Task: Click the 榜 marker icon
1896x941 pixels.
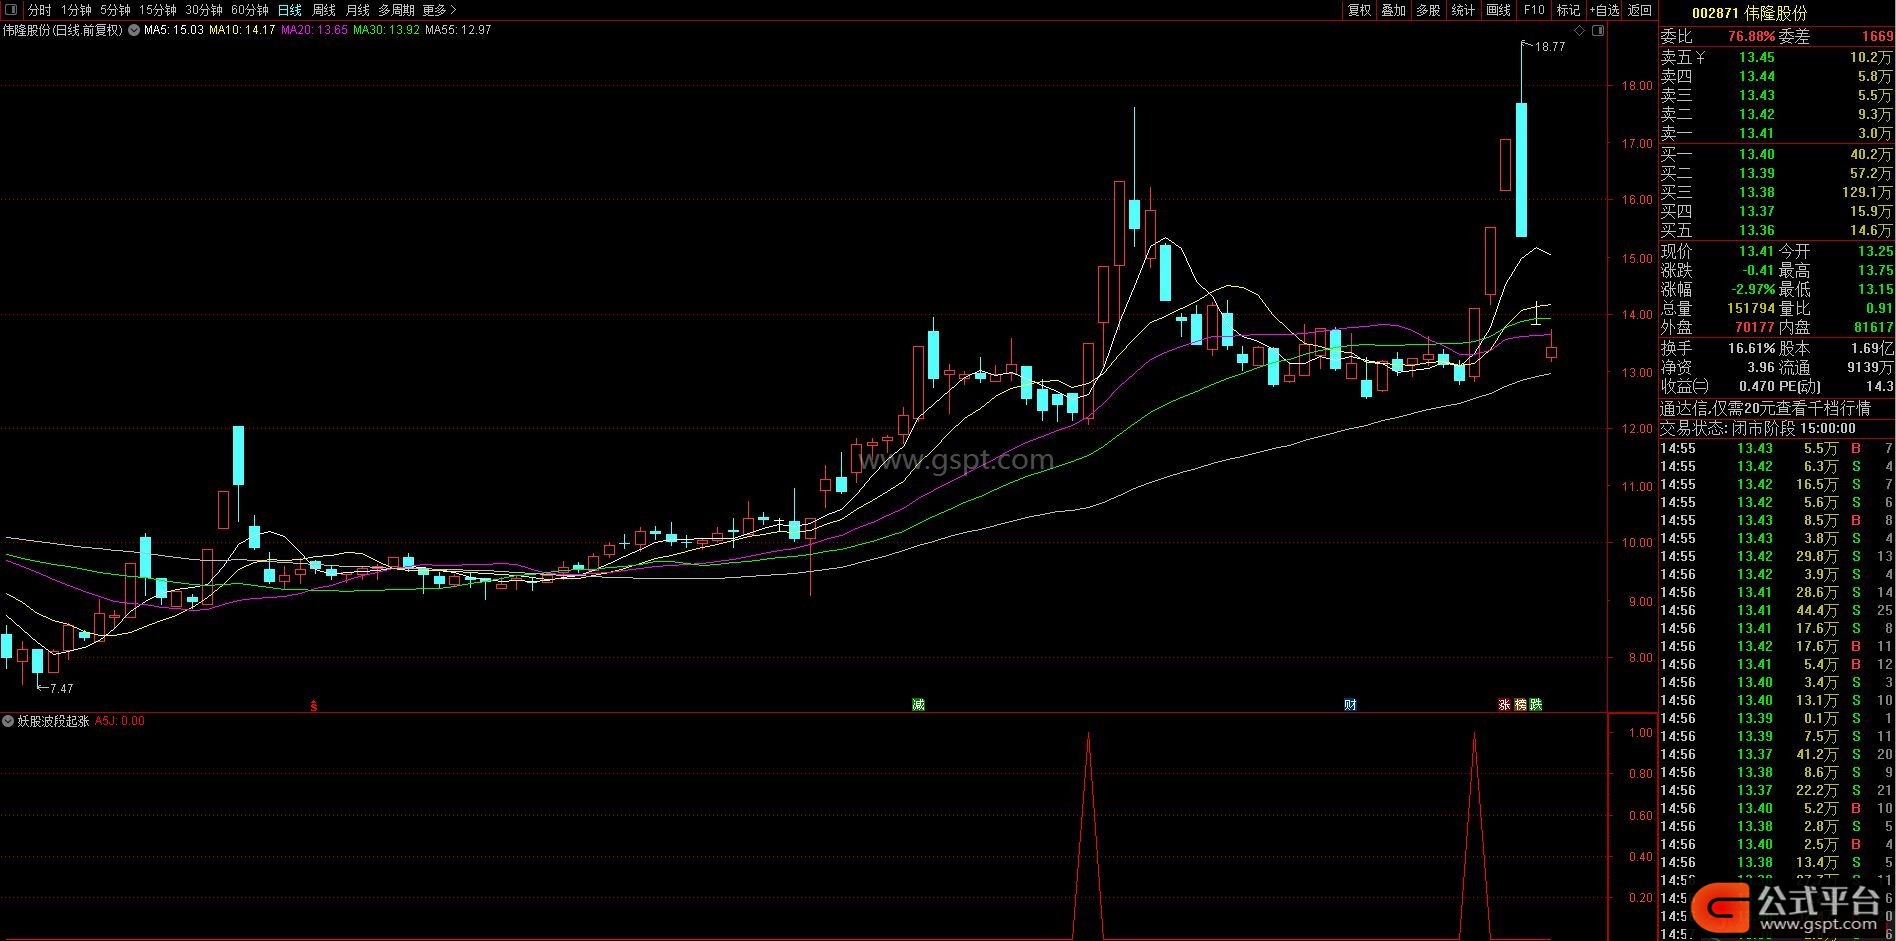Action: click(1520, 705)
